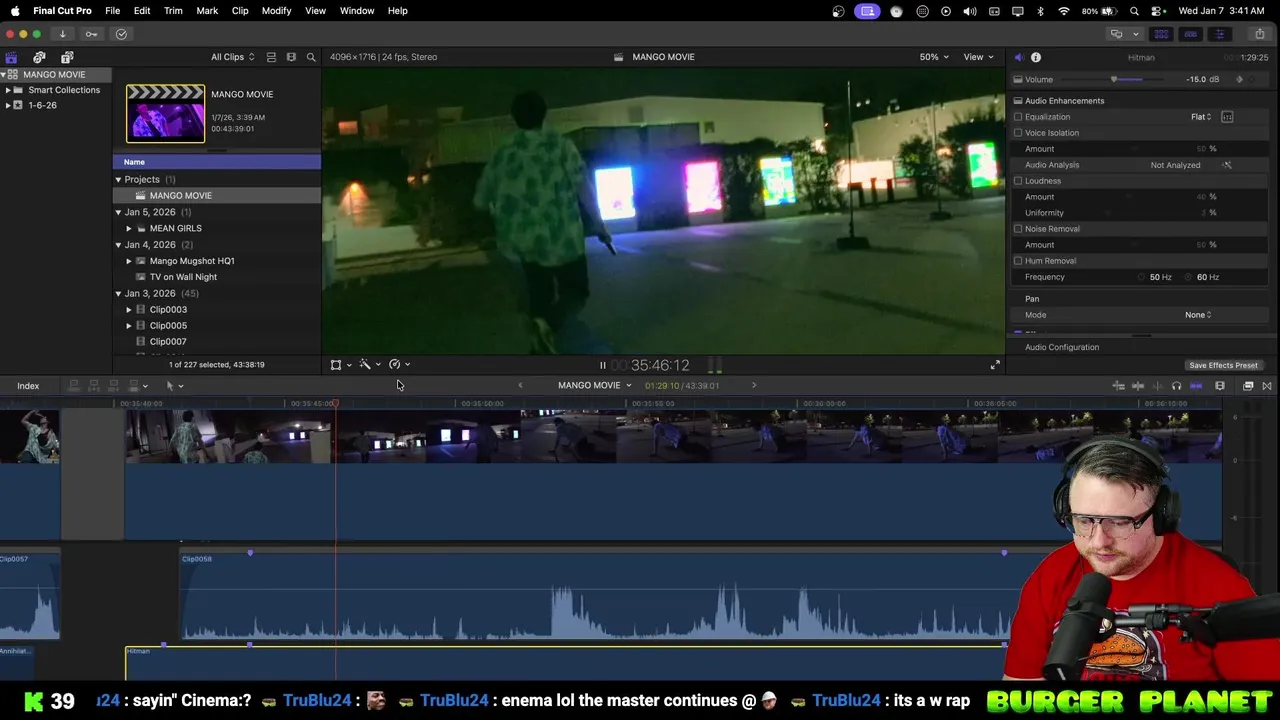Screen dimensions: 1280x720
Task: Open the Keyword Editor key icon
Action: (x=91, y=34)
